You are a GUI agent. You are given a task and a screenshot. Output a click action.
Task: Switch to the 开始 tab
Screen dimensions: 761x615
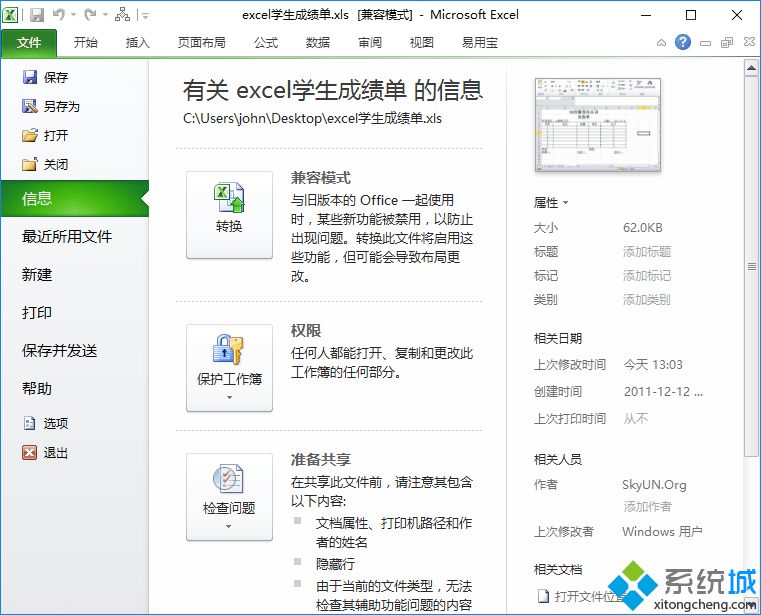[86, 43]
